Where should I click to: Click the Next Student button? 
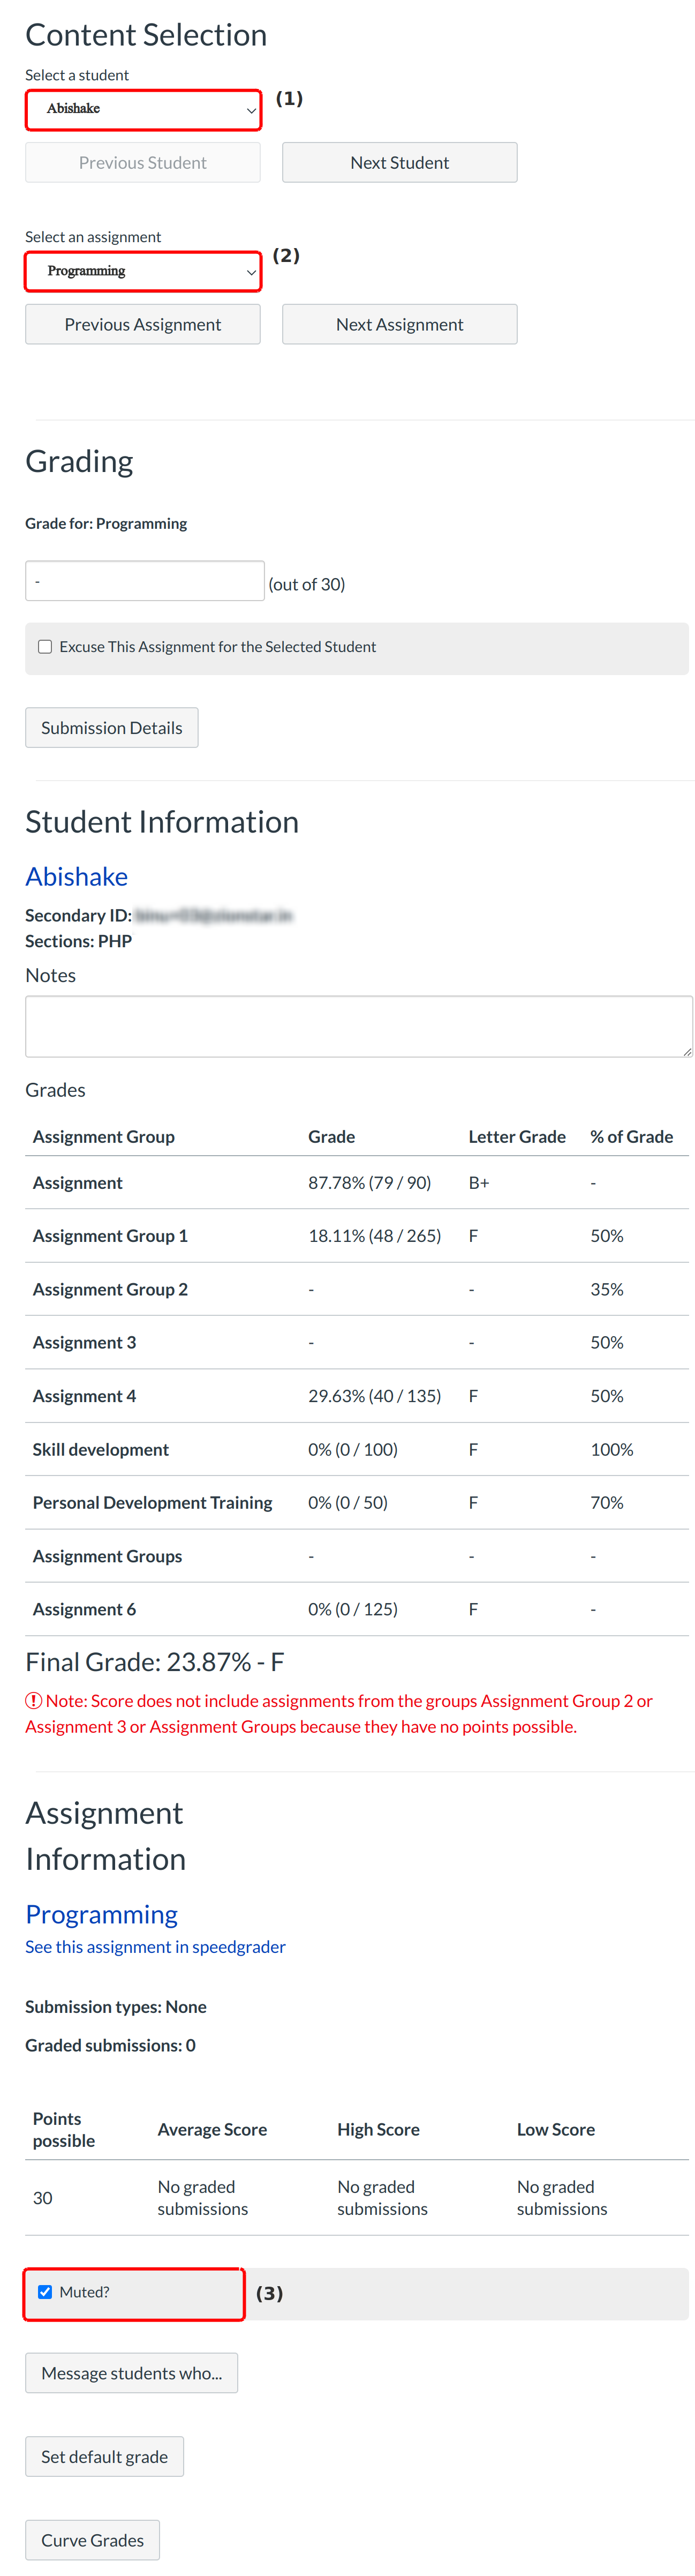click(x=399, y=163)
